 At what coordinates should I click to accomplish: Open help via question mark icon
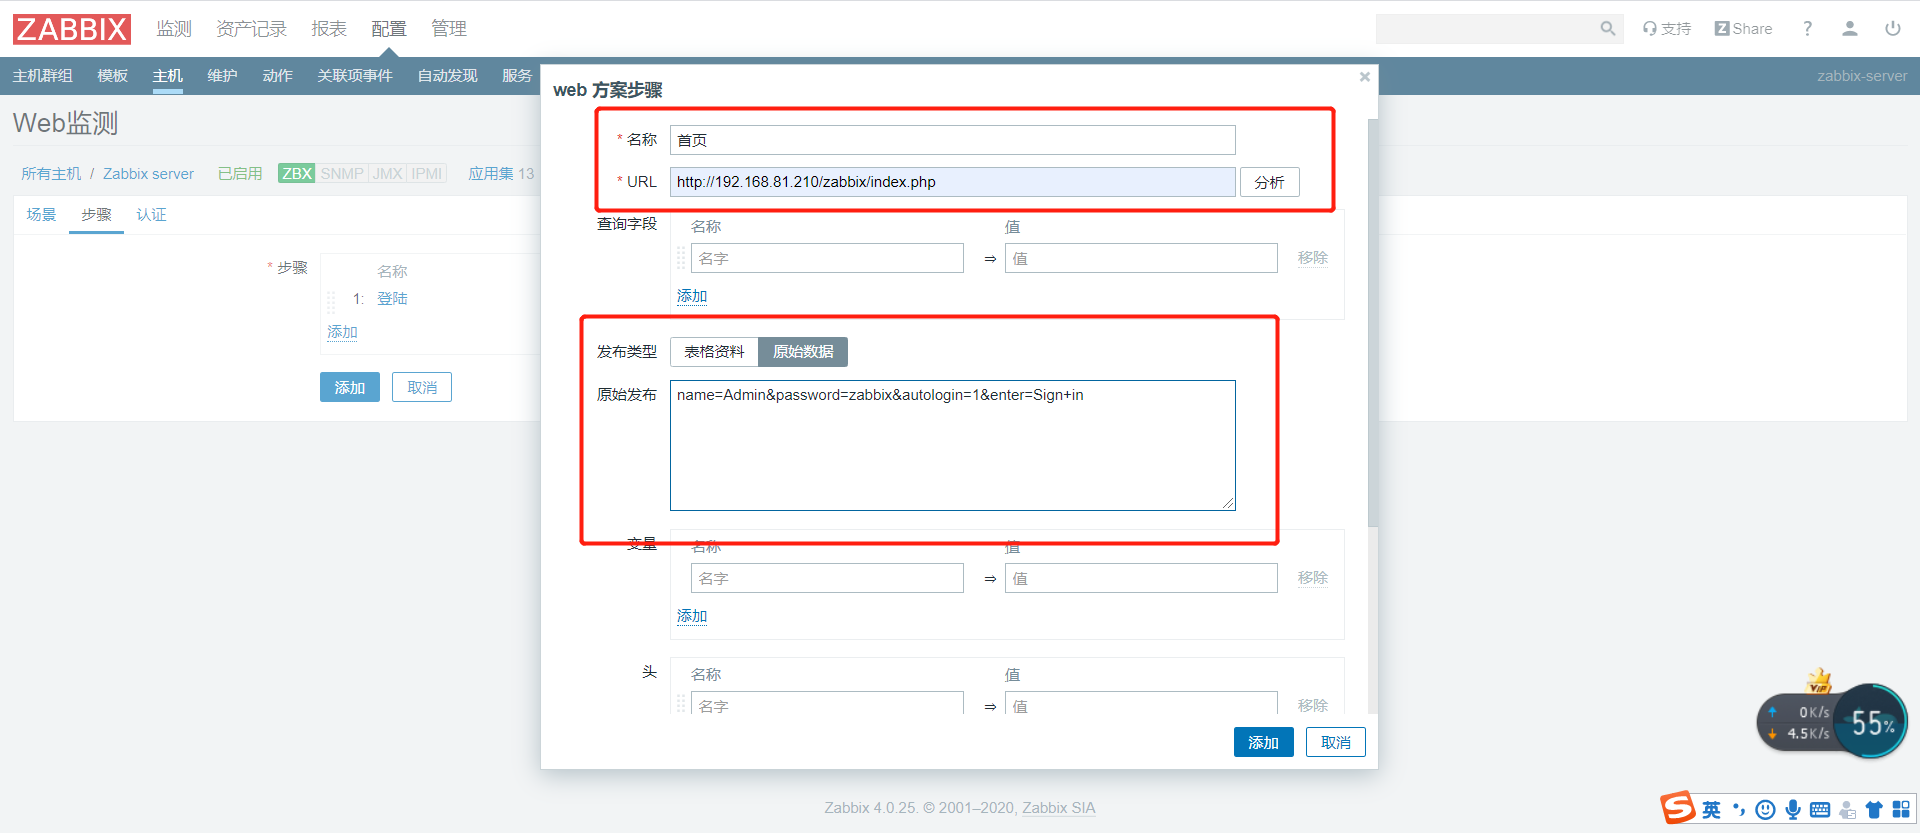(x=1807, y=29)
